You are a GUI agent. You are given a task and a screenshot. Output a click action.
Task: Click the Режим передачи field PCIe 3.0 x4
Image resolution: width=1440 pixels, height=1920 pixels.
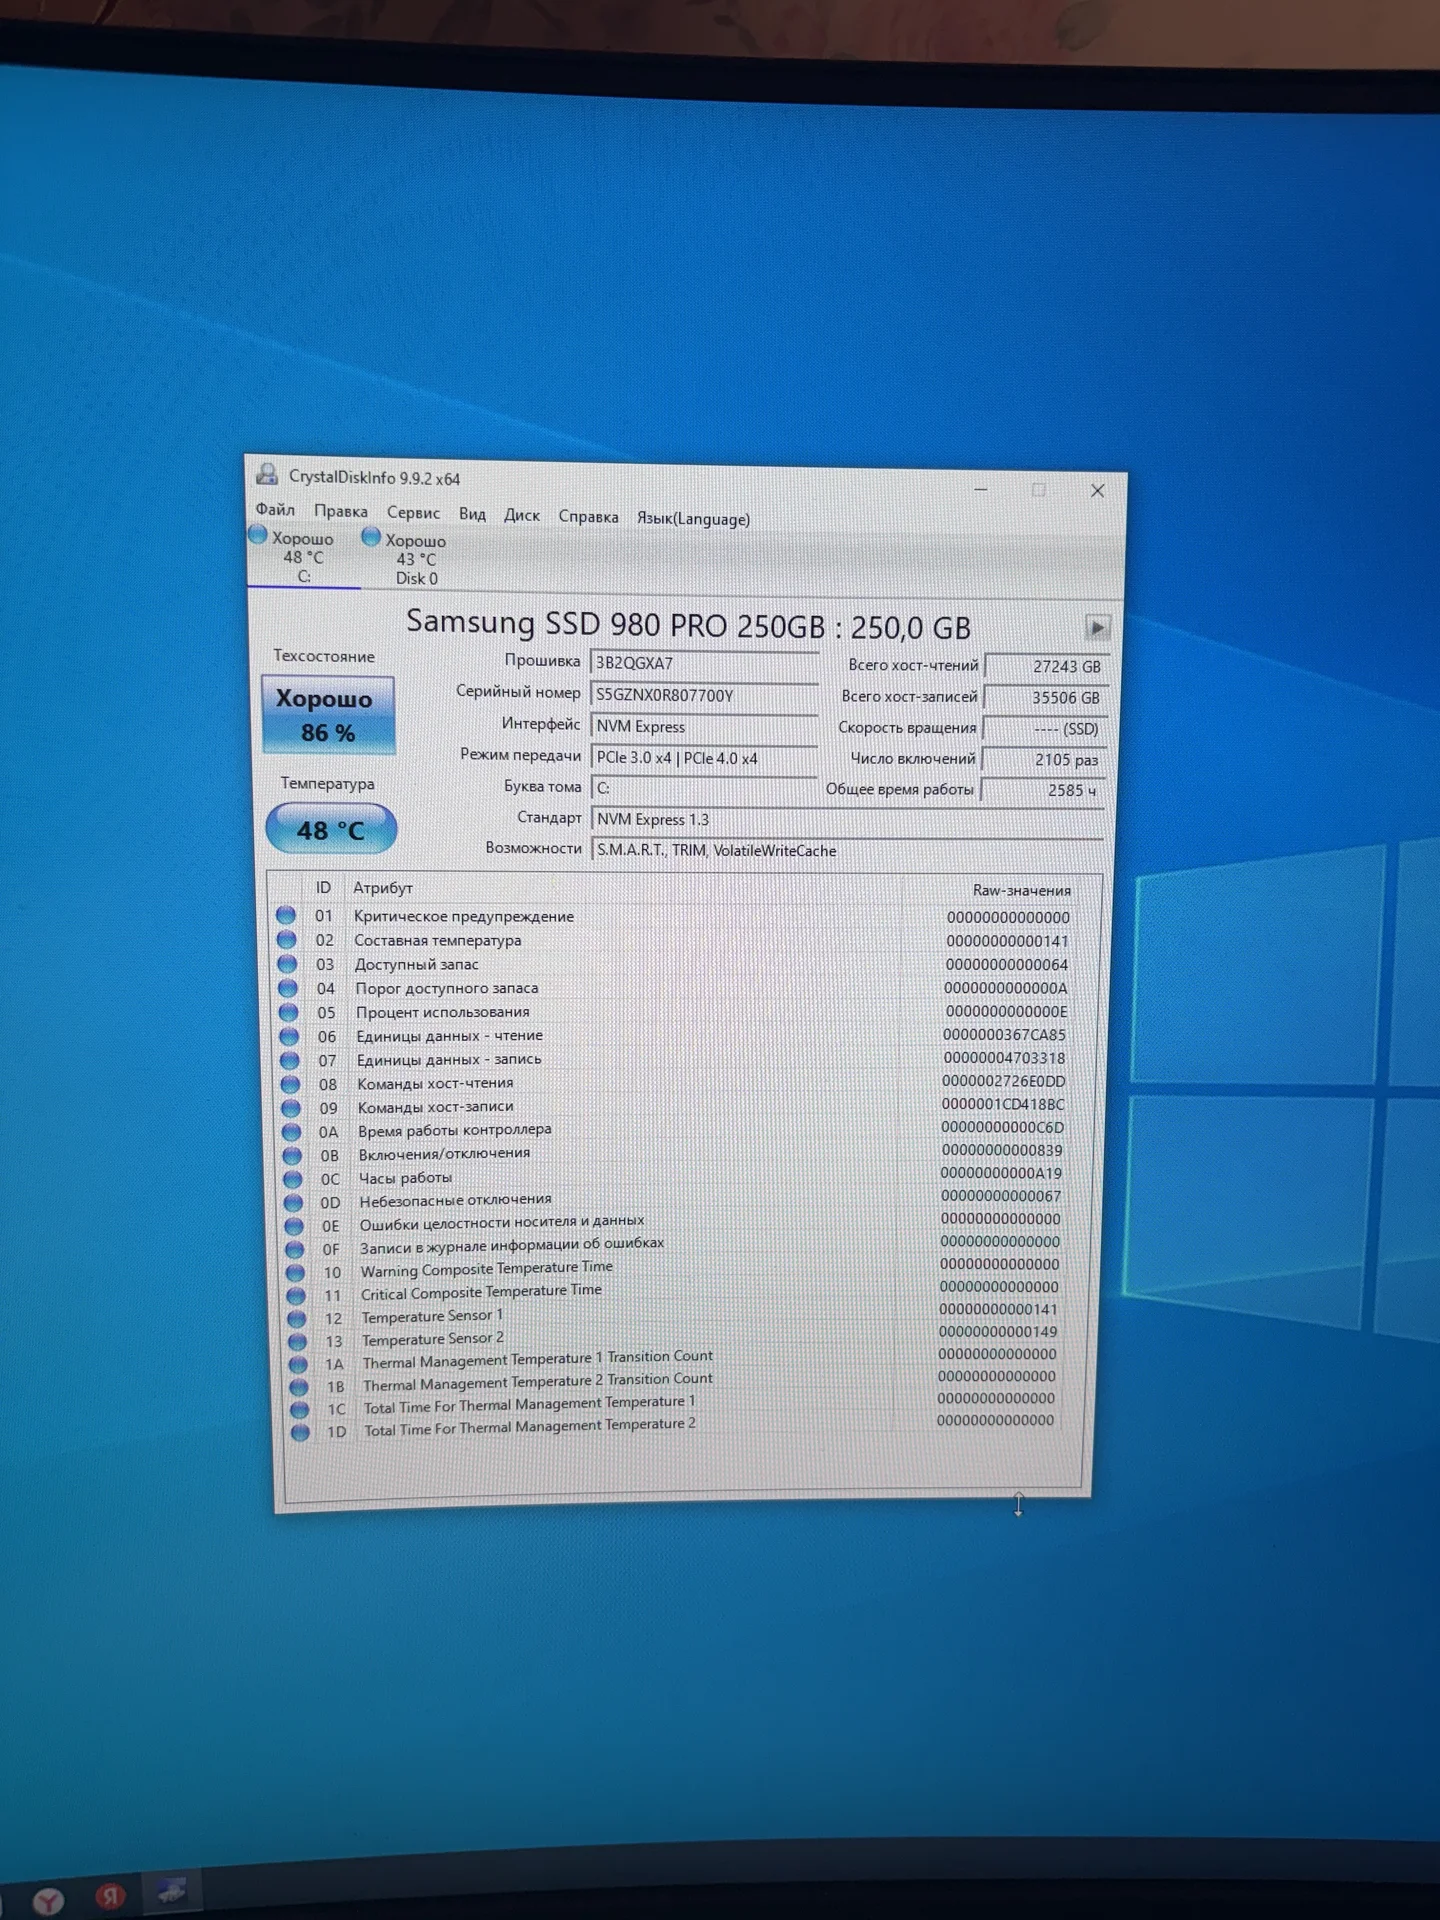pyautogui.click(x=704, y=758)
